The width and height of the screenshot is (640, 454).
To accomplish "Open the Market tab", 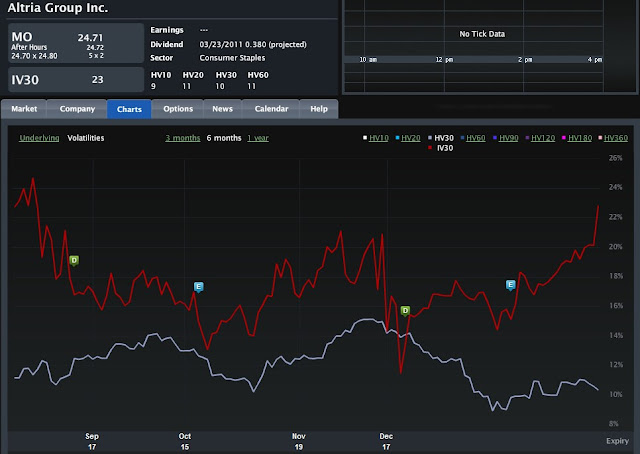I will [x=24, y=108].
